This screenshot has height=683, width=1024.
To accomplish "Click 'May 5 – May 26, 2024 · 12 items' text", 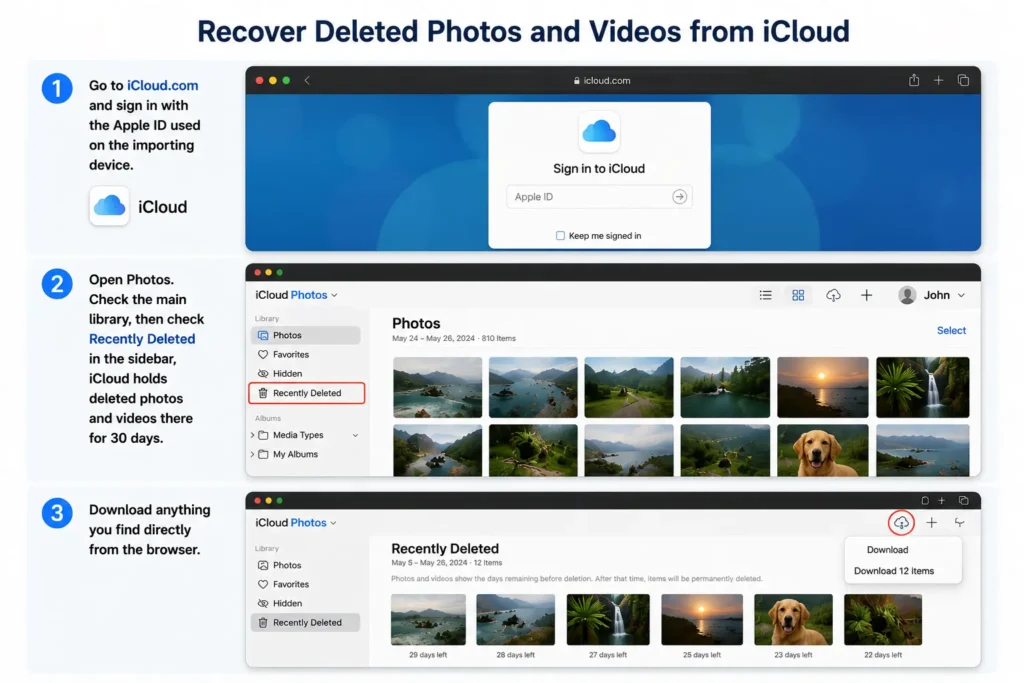I will click(447, 562).
